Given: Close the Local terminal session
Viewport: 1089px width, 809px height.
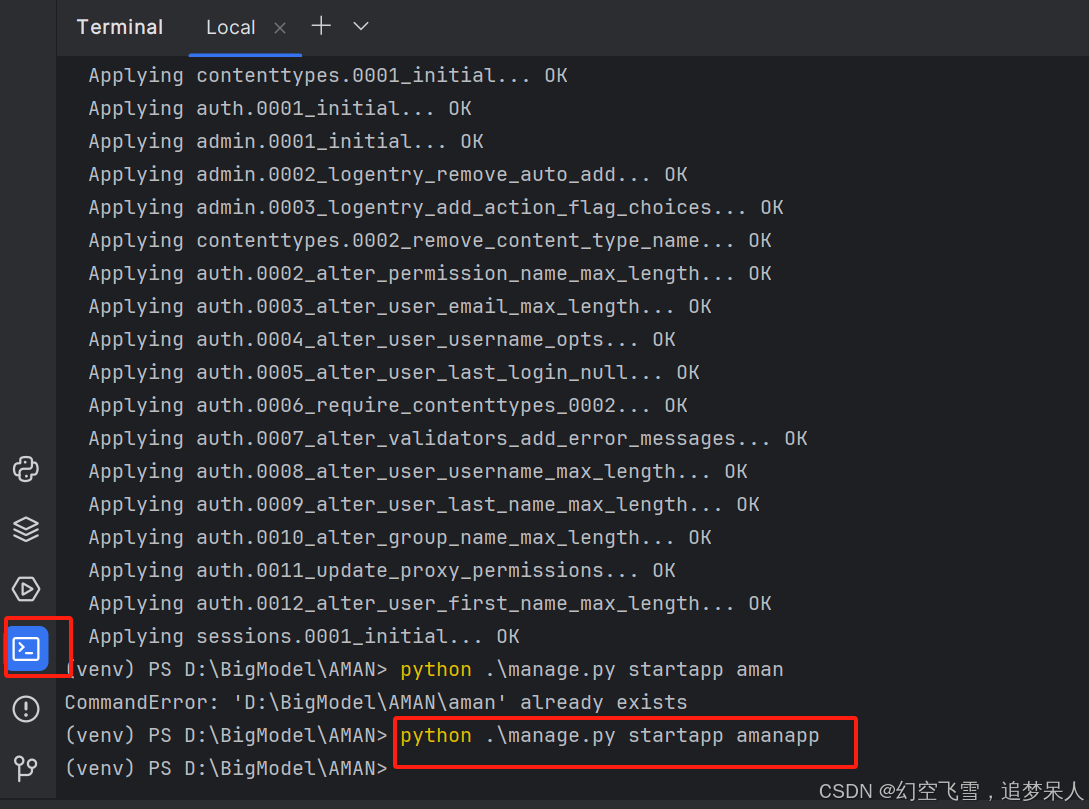Looking at the screenshot, I should click(x=279, y=27).
